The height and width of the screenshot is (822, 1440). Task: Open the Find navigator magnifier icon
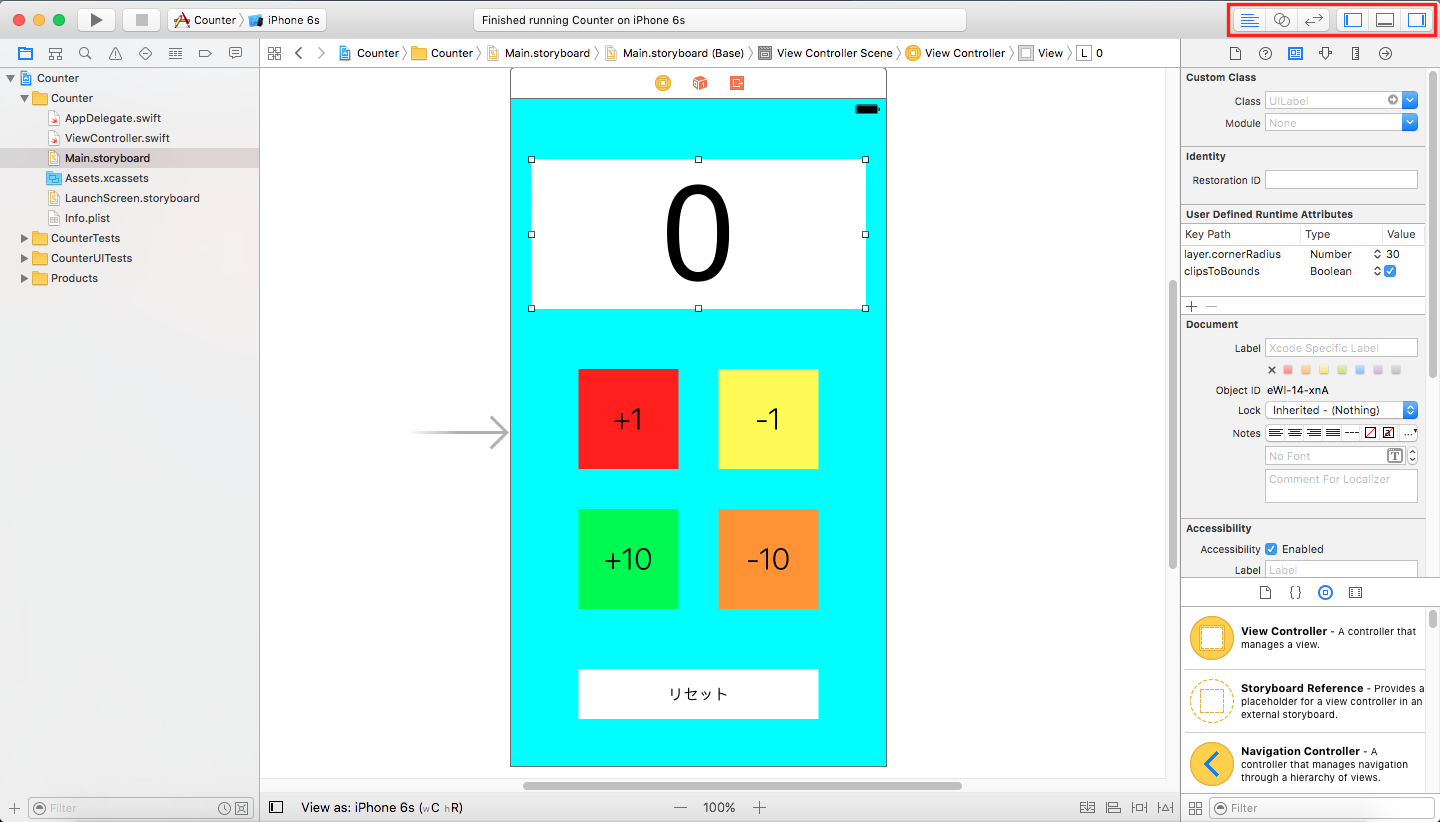[x=85, y=53]
